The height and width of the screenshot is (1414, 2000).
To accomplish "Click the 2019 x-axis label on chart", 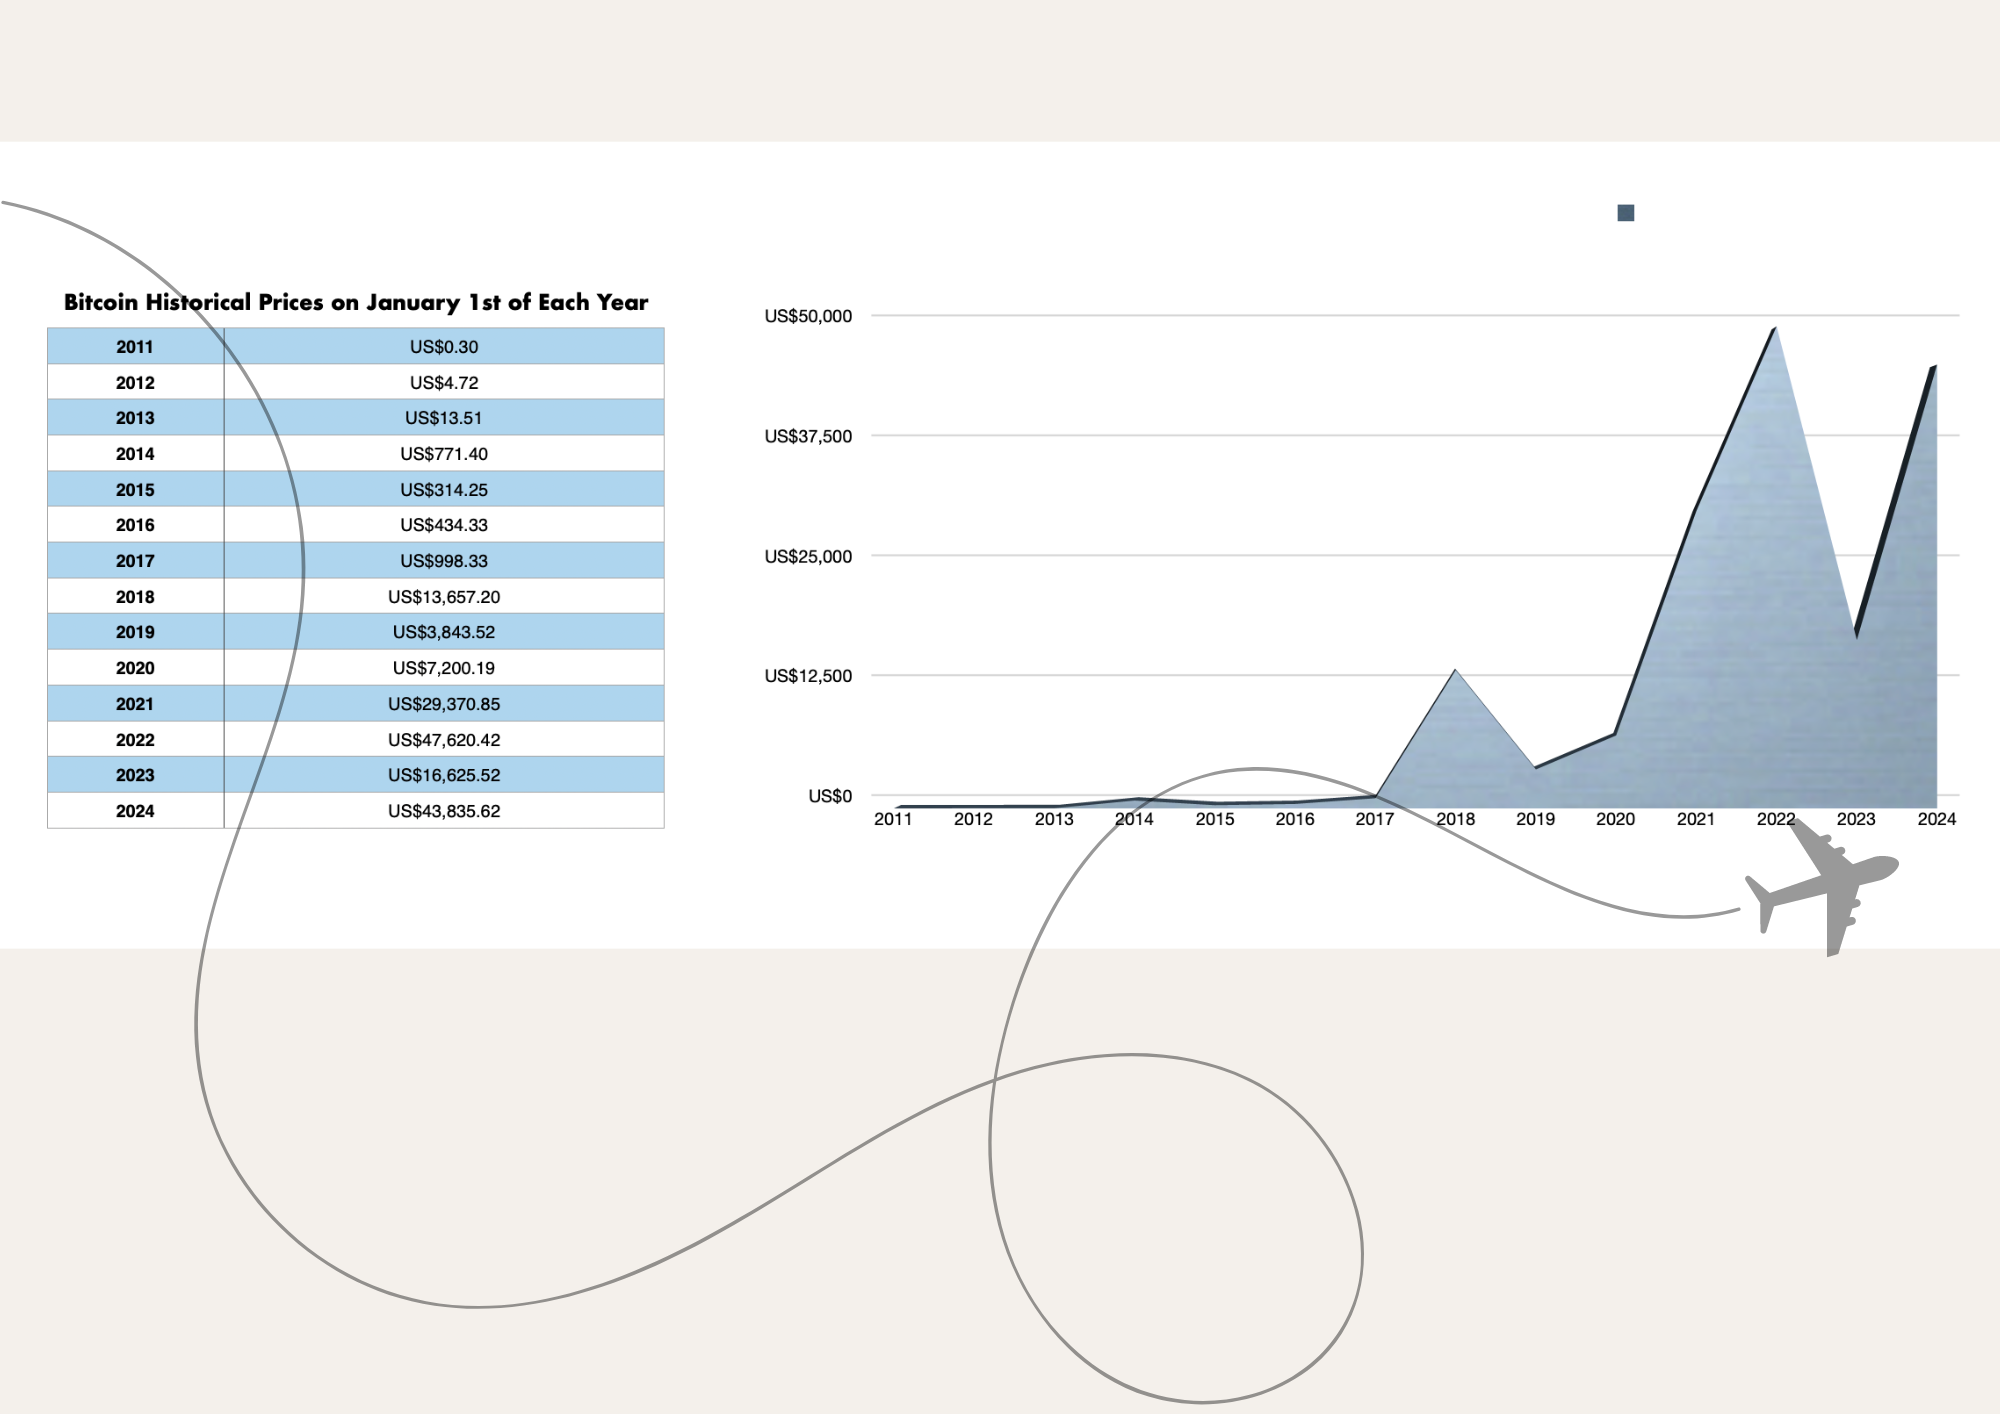I will click(x=1535, y=819).
